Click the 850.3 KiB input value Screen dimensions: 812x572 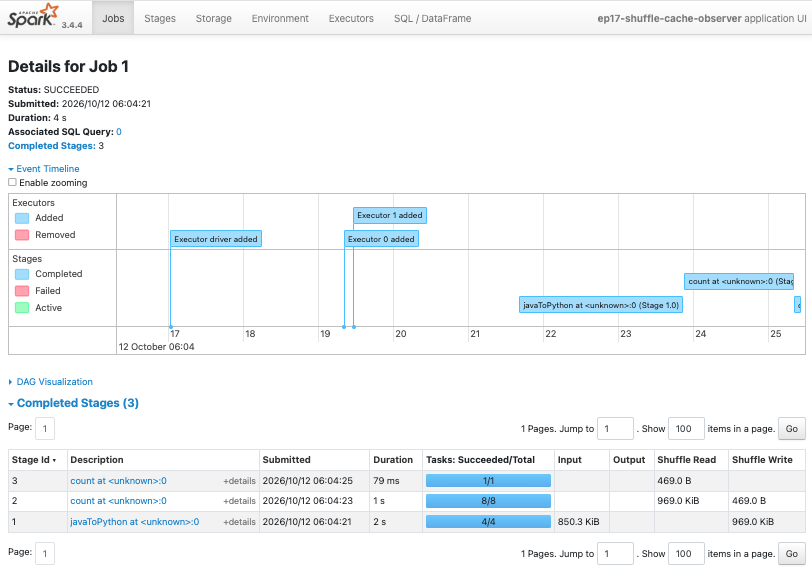pos(578,522)
